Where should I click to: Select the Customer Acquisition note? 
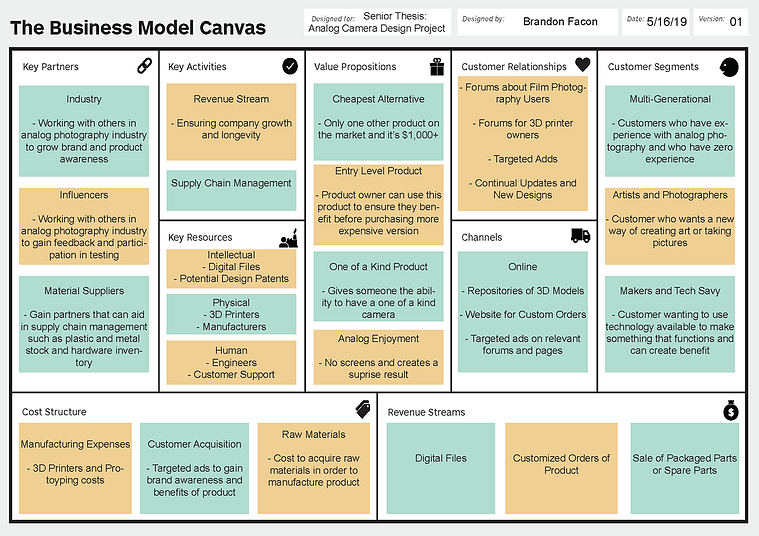(195, 468)
